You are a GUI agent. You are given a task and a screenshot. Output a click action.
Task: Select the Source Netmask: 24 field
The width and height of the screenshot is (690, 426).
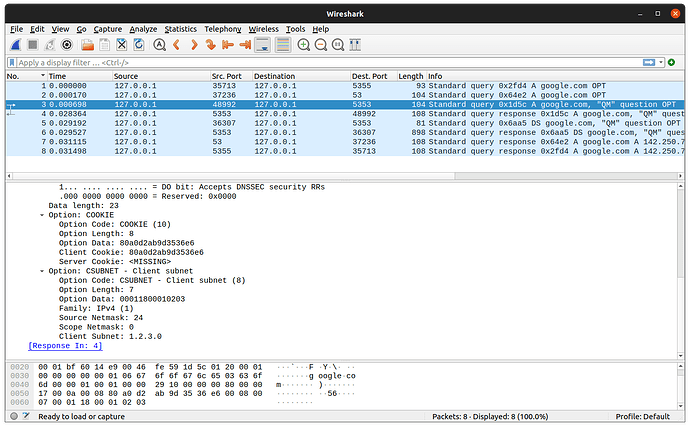pos(101,318)
